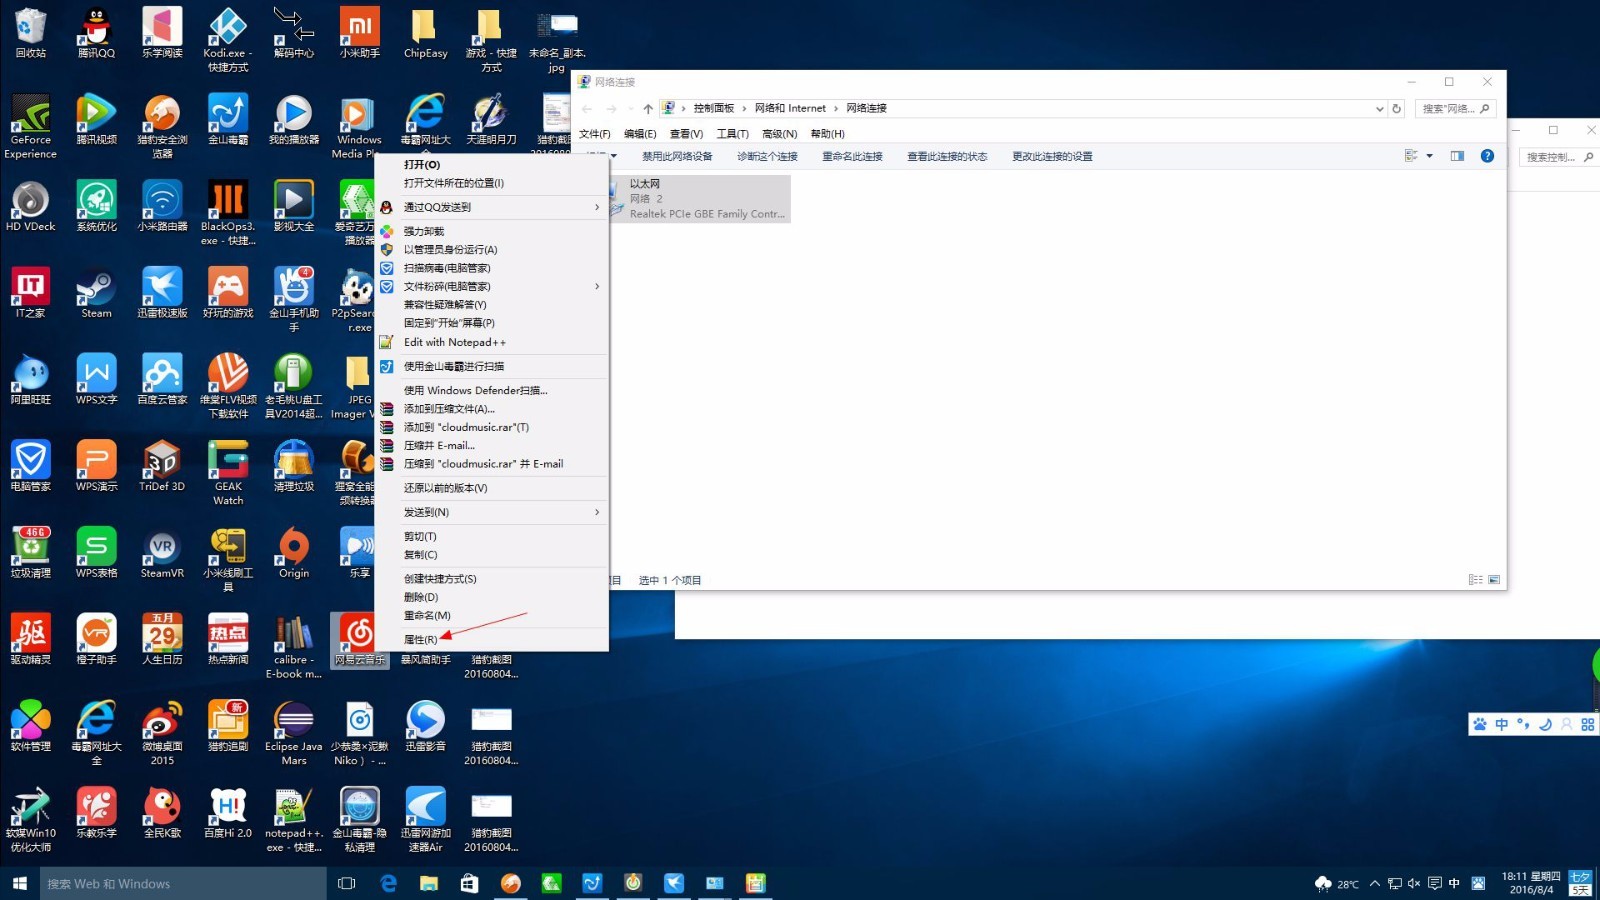Open the Tencent QQ desktop icon

pos(96,33)
